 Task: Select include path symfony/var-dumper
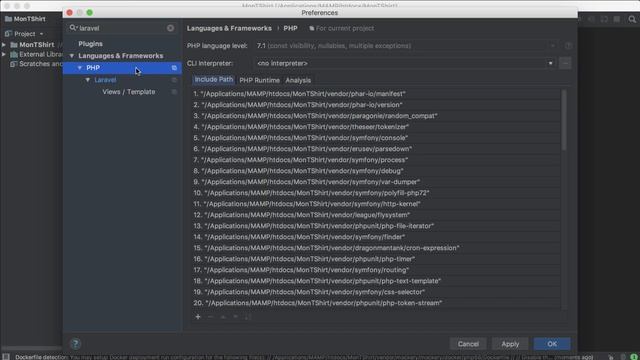click(x=376, y=182)
